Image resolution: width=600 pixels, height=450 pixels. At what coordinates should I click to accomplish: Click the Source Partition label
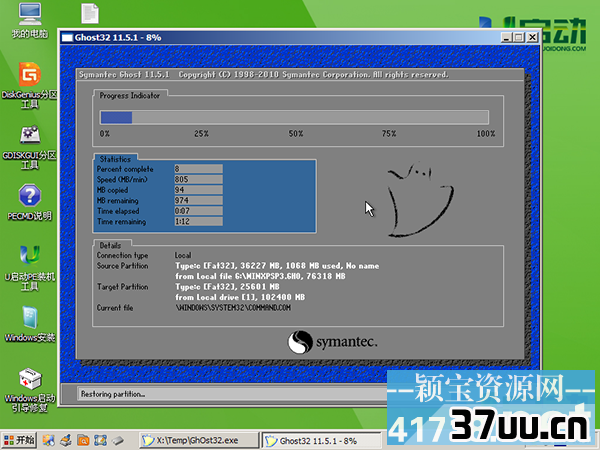coord(122,266)
